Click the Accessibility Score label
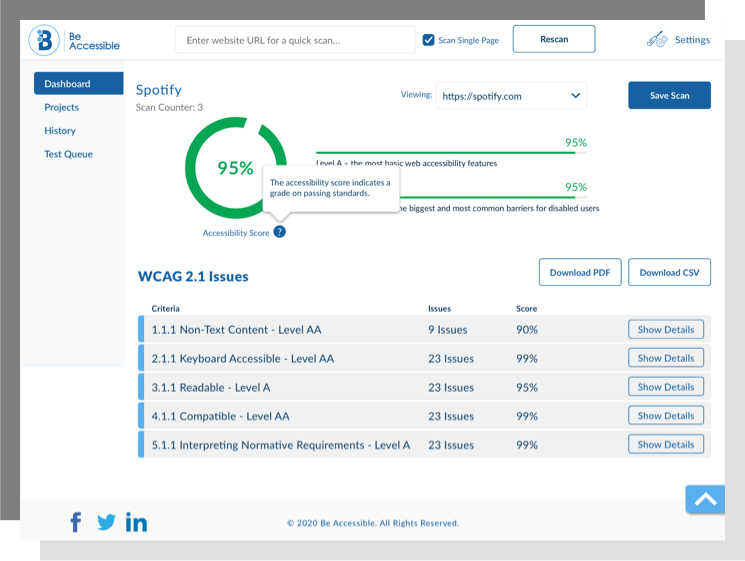The image size is (745, 561). tap(236, 233)
